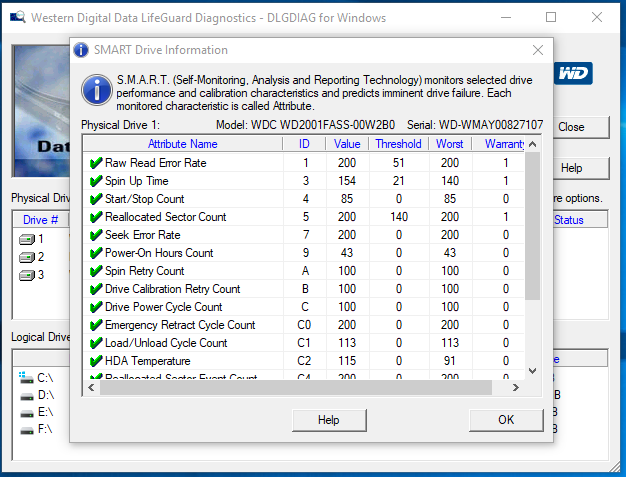Sort by Threshold column header

(398, 144)
